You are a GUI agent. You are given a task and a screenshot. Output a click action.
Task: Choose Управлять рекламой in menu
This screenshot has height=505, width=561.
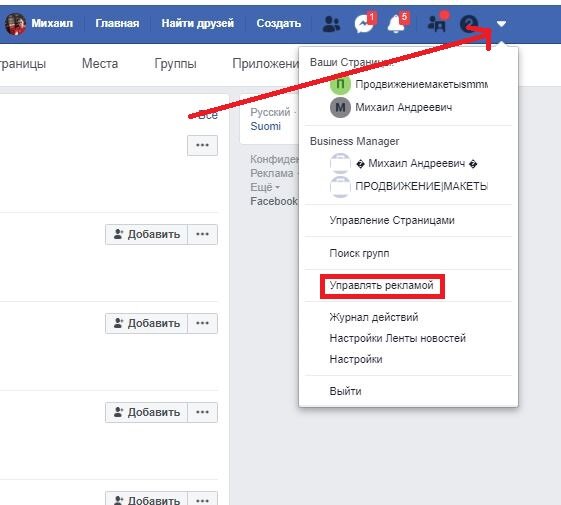[381, 286]
